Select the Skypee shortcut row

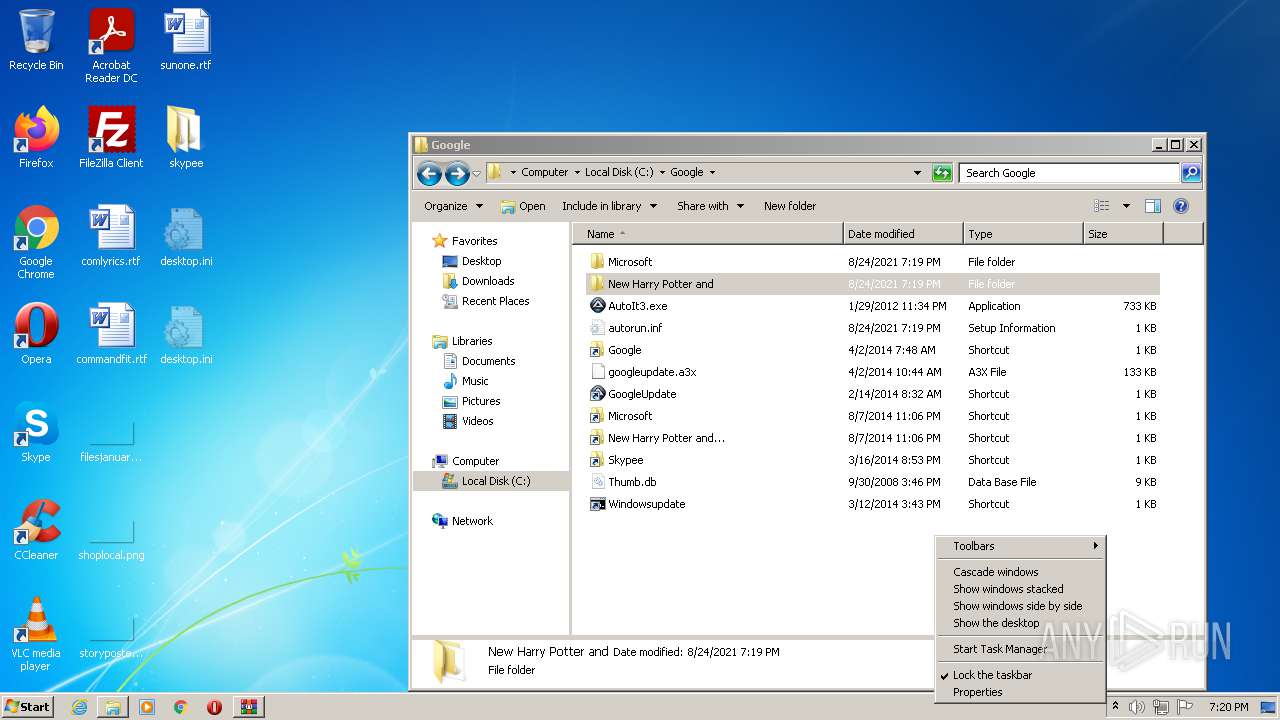click(x=873, y=460)
